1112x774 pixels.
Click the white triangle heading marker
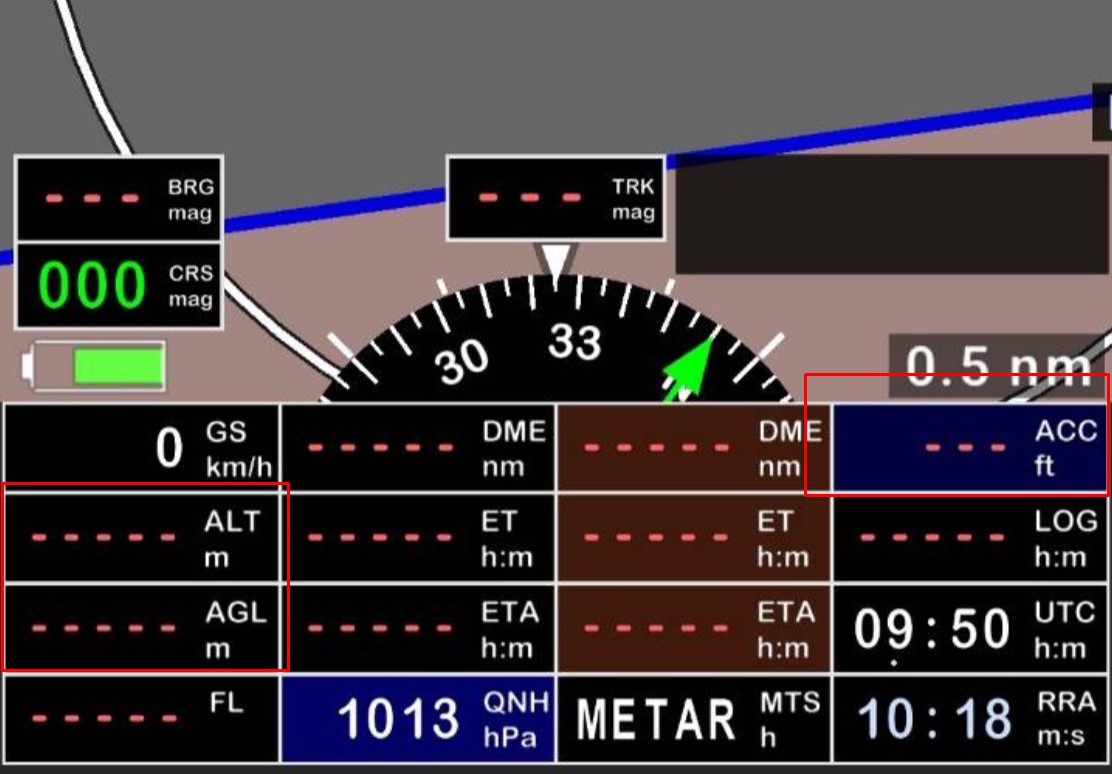[x=556, y=259]
